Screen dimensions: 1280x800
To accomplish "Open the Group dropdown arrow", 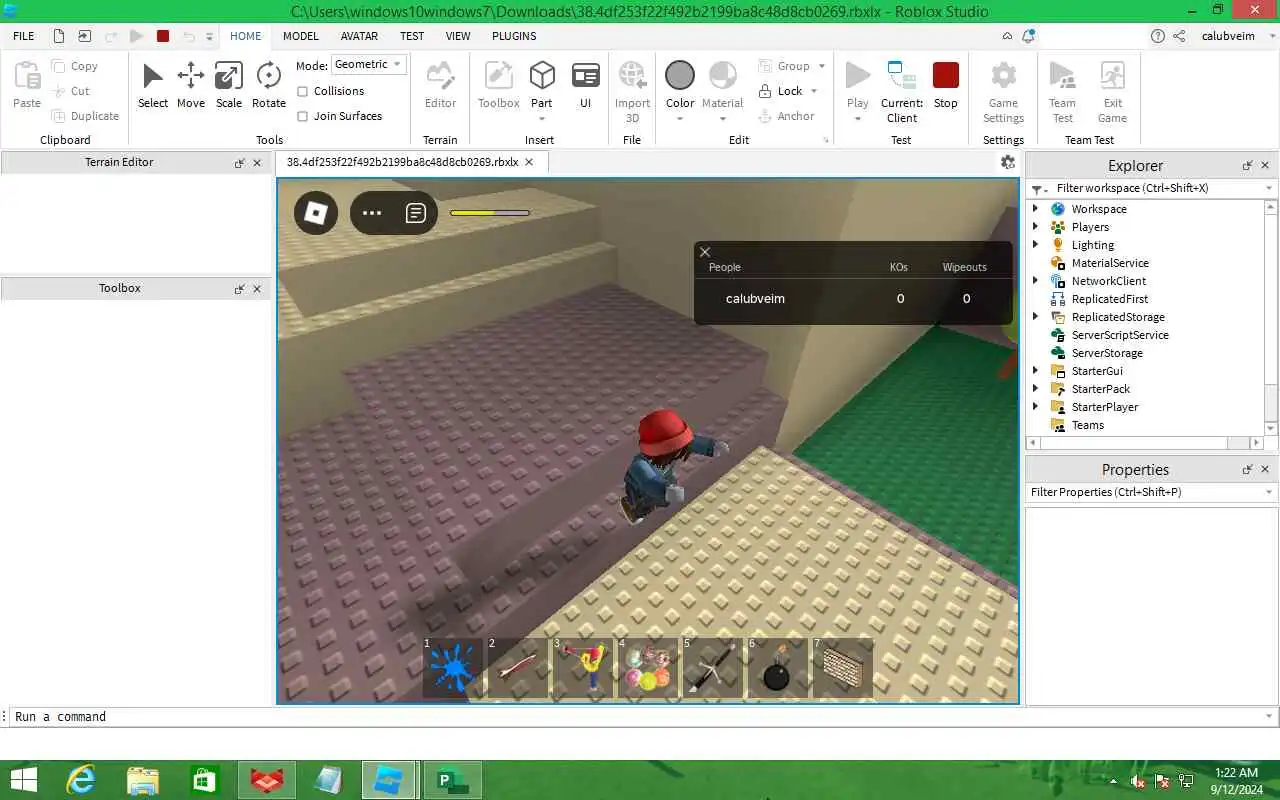I will coord(822,66).
